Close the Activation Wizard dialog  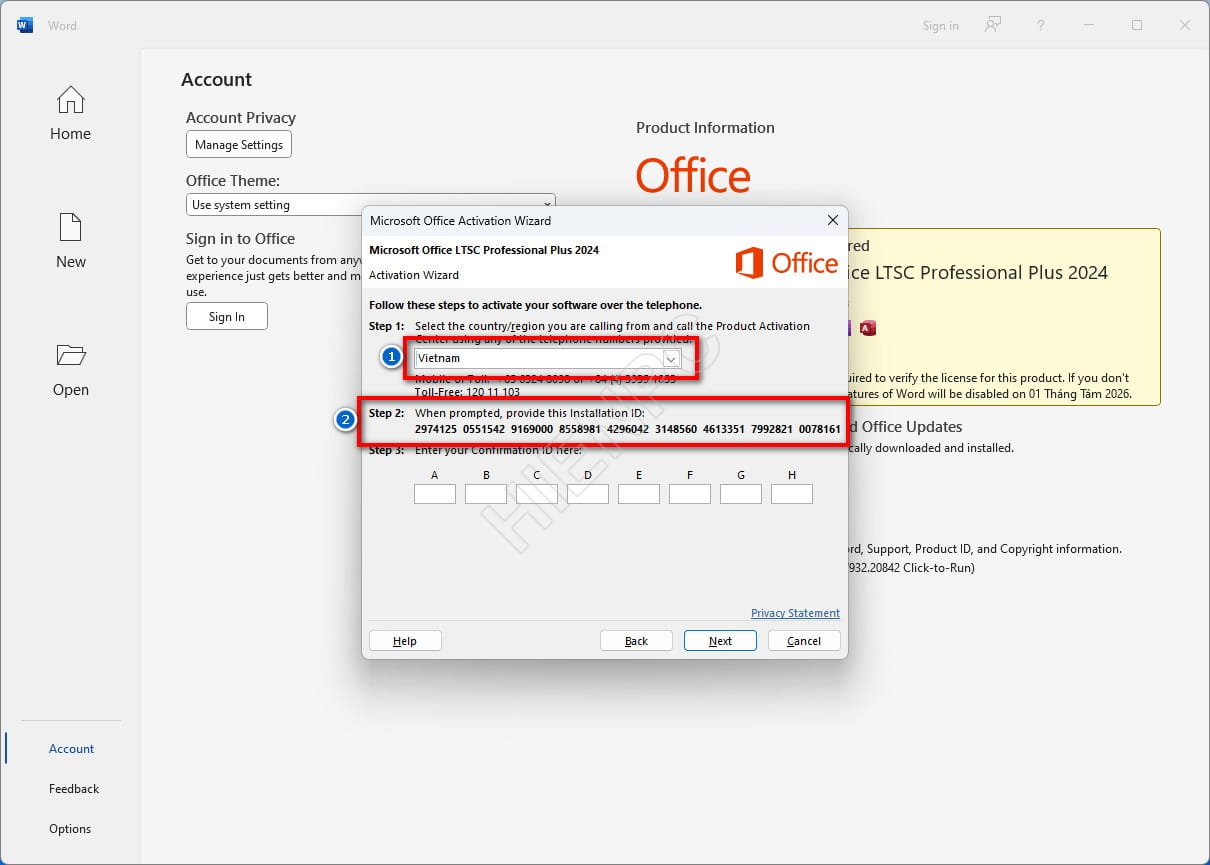coord(832,220)
